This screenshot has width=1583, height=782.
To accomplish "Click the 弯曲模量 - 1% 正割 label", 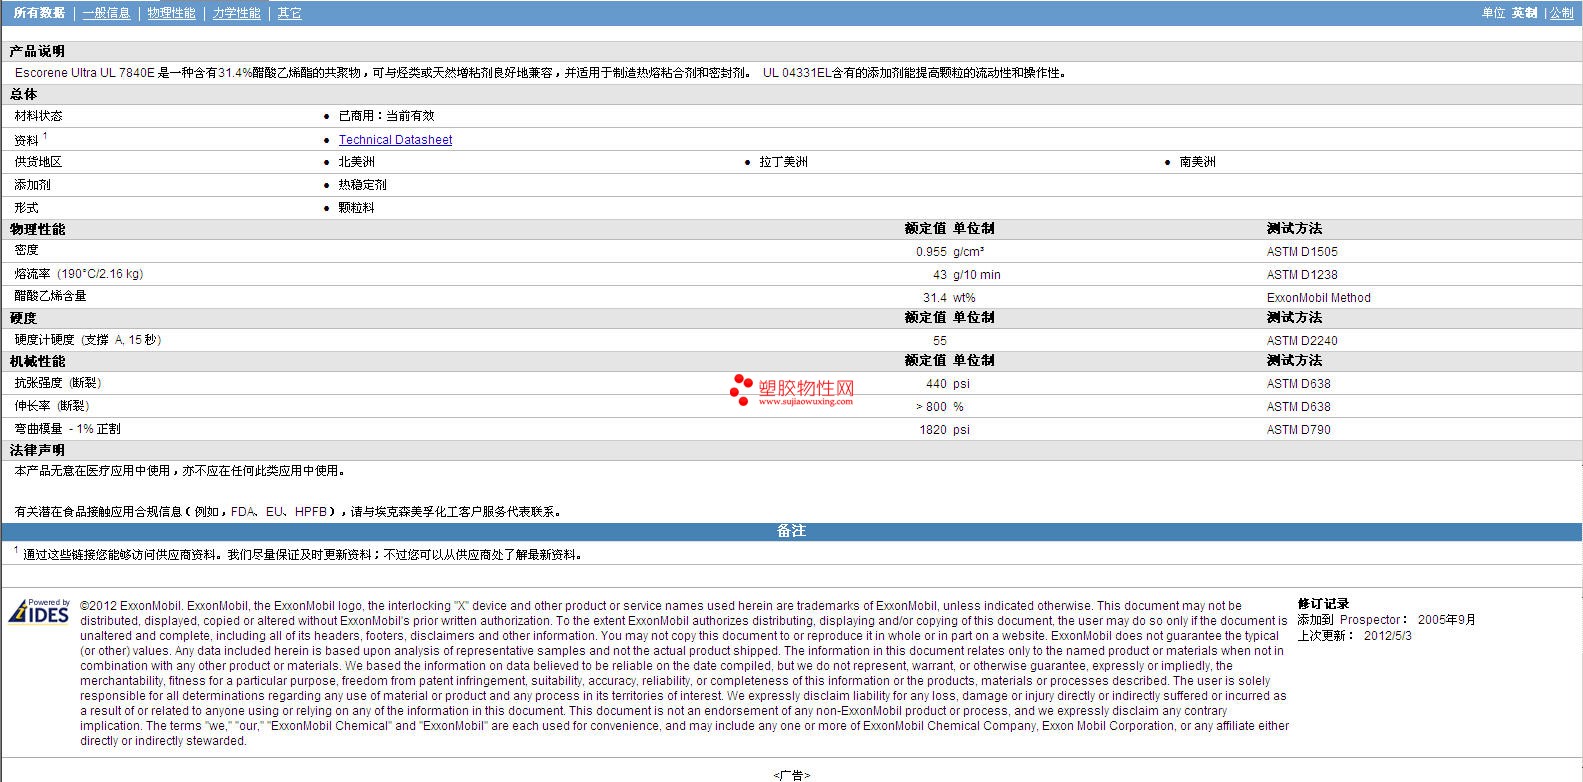I will [x=67, y=429].
